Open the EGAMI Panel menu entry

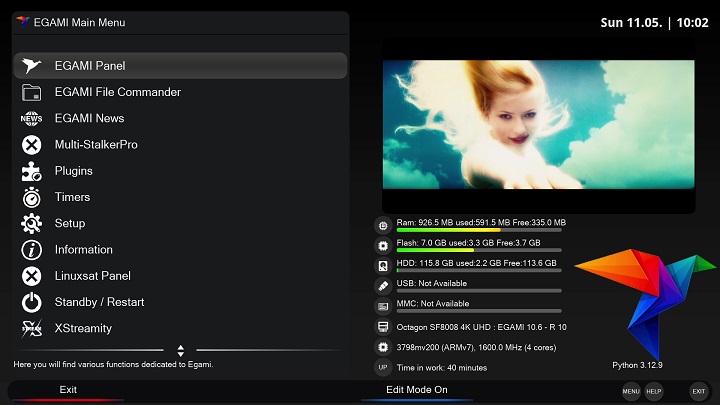(x=180, y=66)
